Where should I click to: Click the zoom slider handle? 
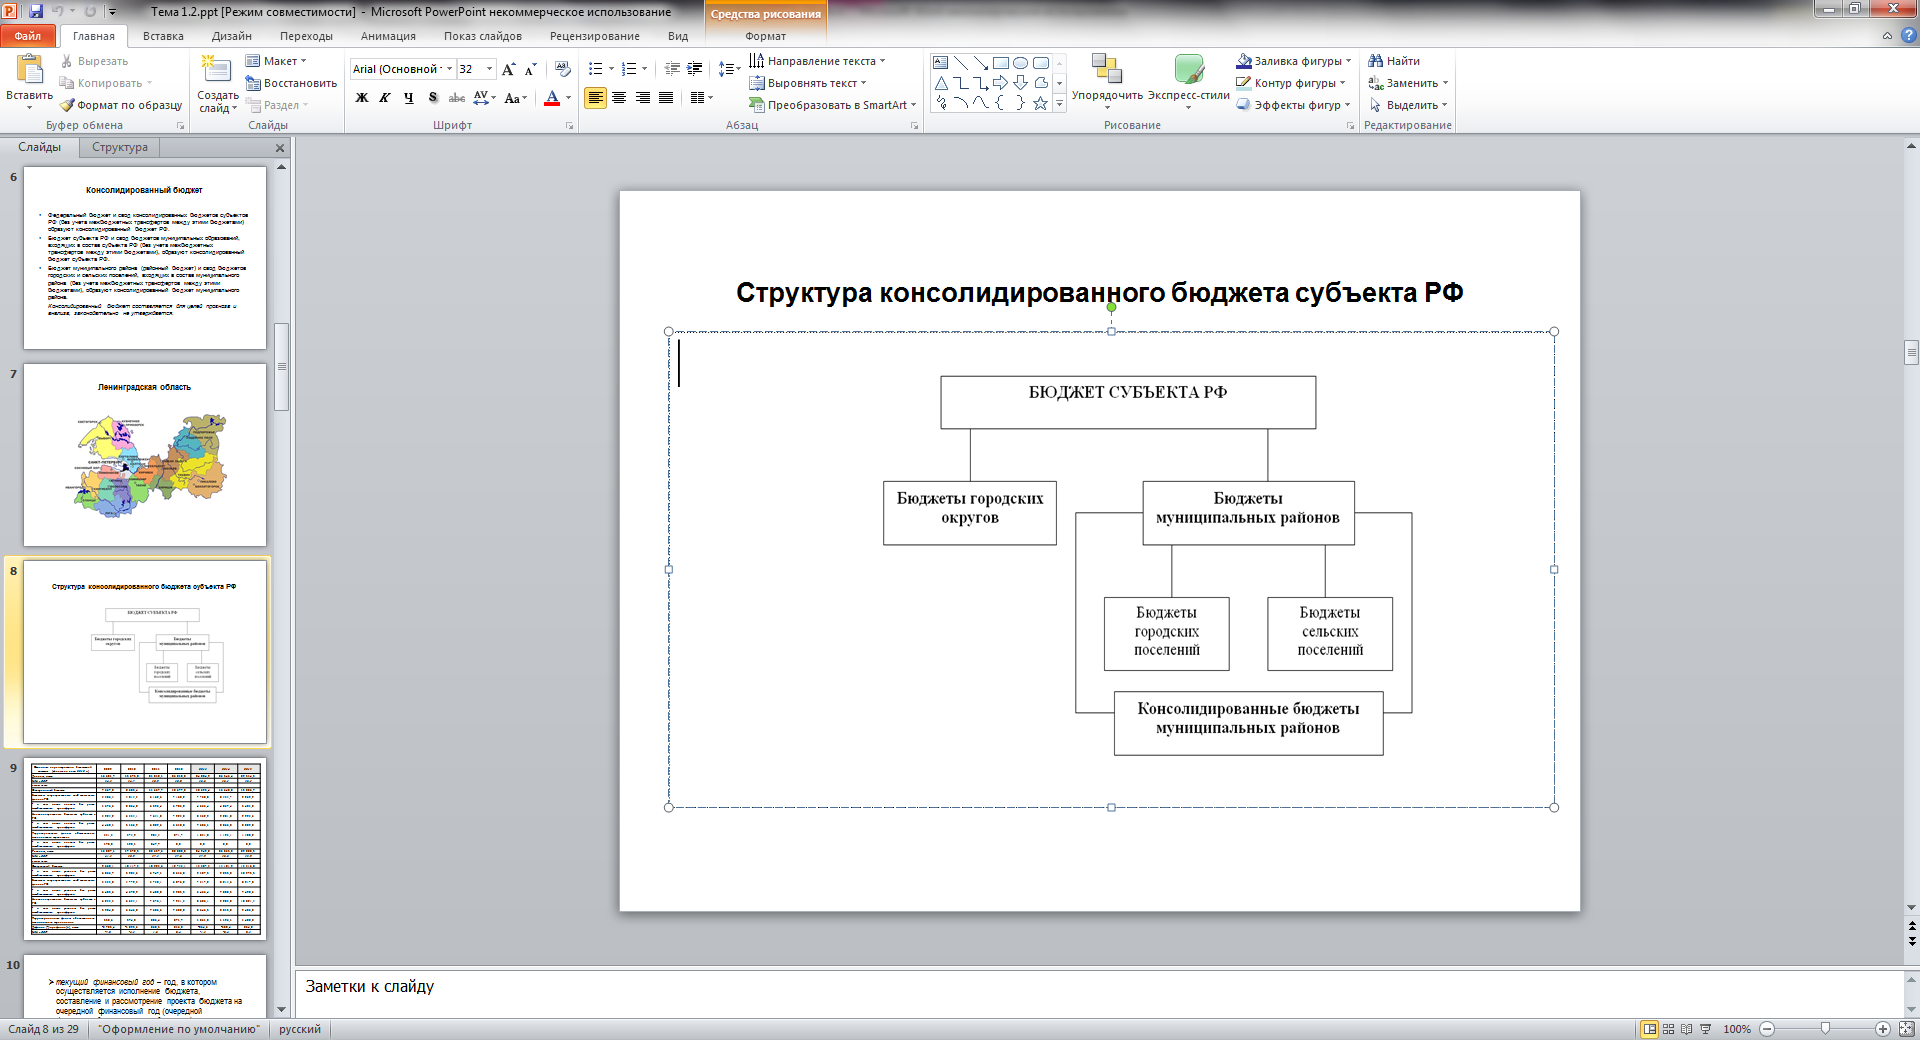coord(1826,1029)
